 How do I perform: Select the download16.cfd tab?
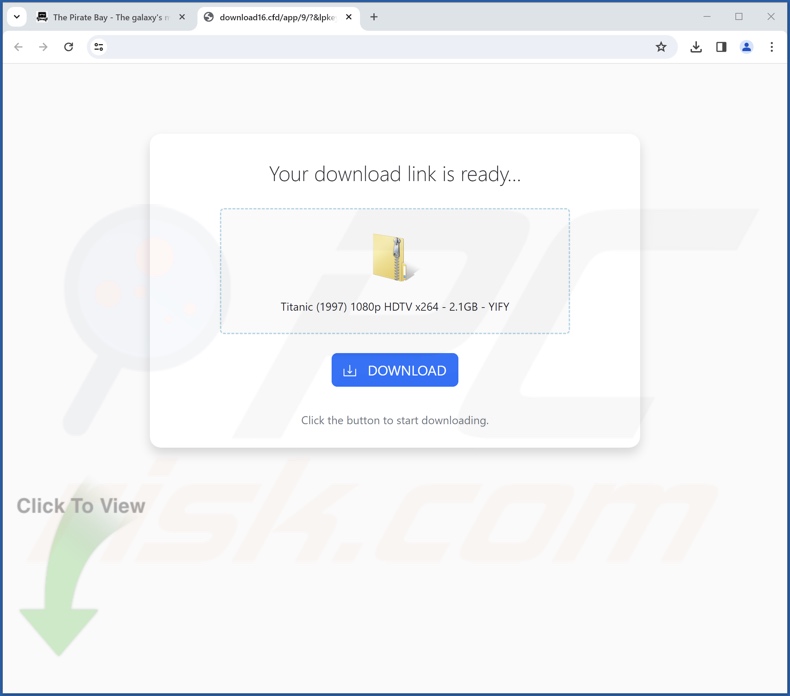click(x=278, y=17)
